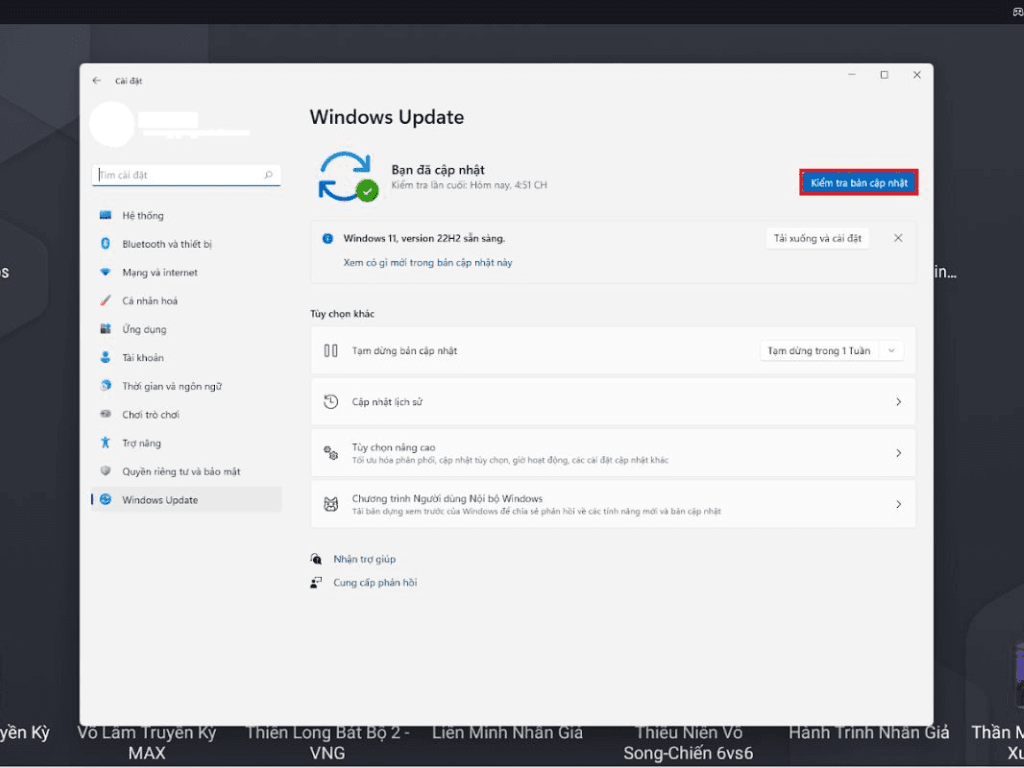Open Thời gian và ngôn ngữ section
1024x768 pixels.
171,386
